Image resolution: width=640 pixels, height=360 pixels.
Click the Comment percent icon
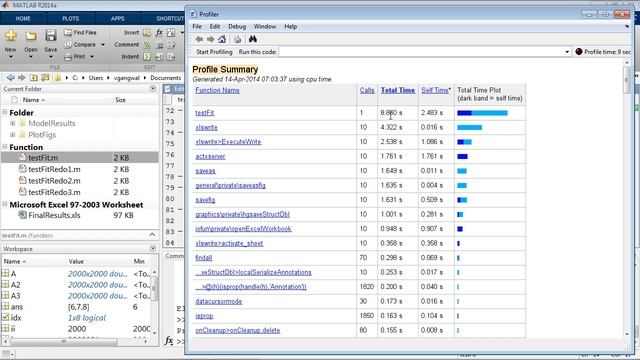pos(147,44)
